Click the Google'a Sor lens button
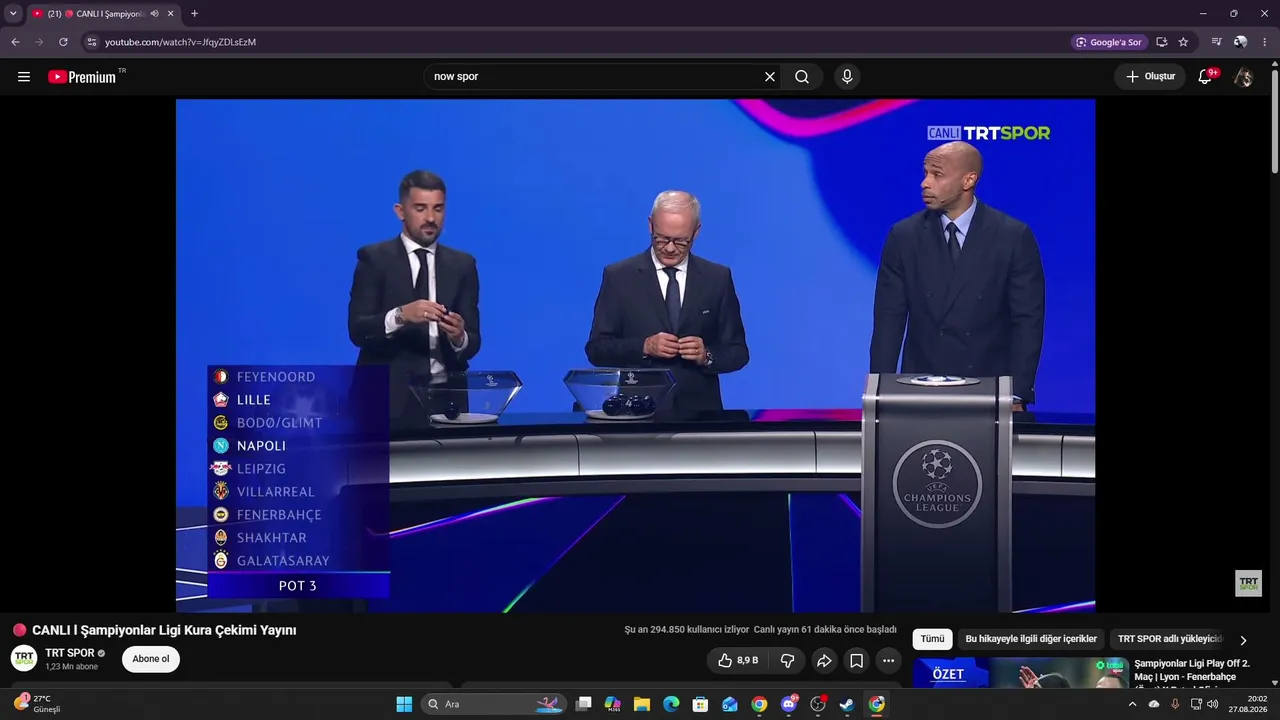The image size is (1280, 720). [x=1109, y=42]
